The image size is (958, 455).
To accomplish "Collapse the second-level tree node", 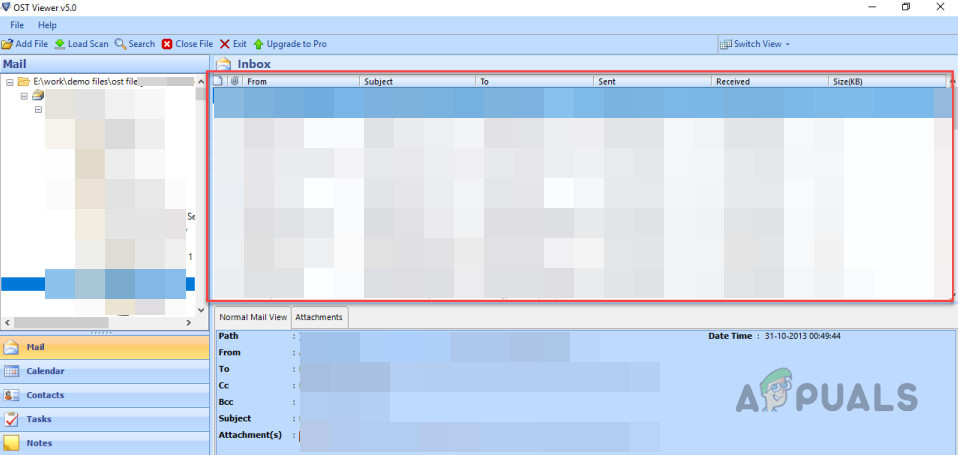I will click(24, 96).
